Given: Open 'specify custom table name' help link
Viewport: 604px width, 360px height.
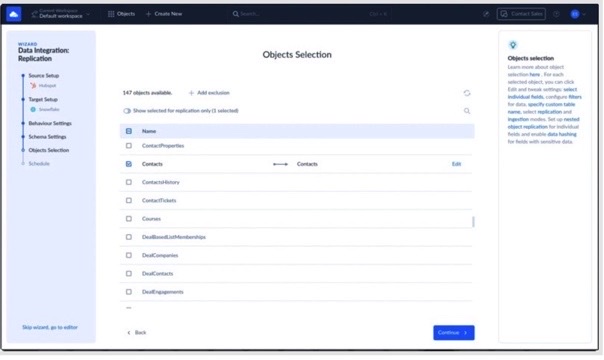Looking at the screenshot, I should 541,108.
